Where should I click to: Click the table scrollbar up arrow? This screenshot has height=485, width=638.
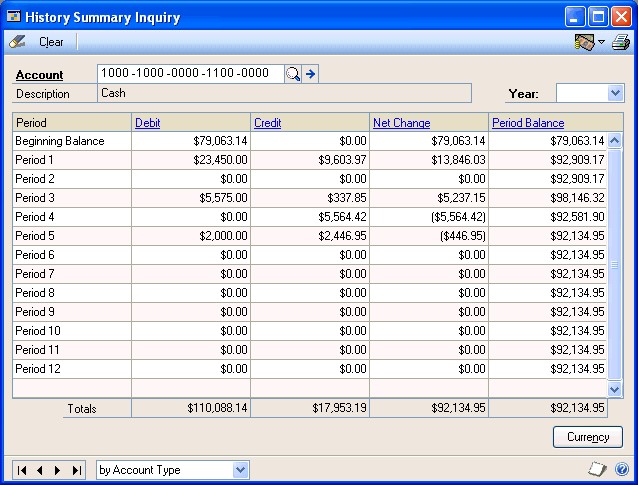pyautogui.click(x=614, y=140)
